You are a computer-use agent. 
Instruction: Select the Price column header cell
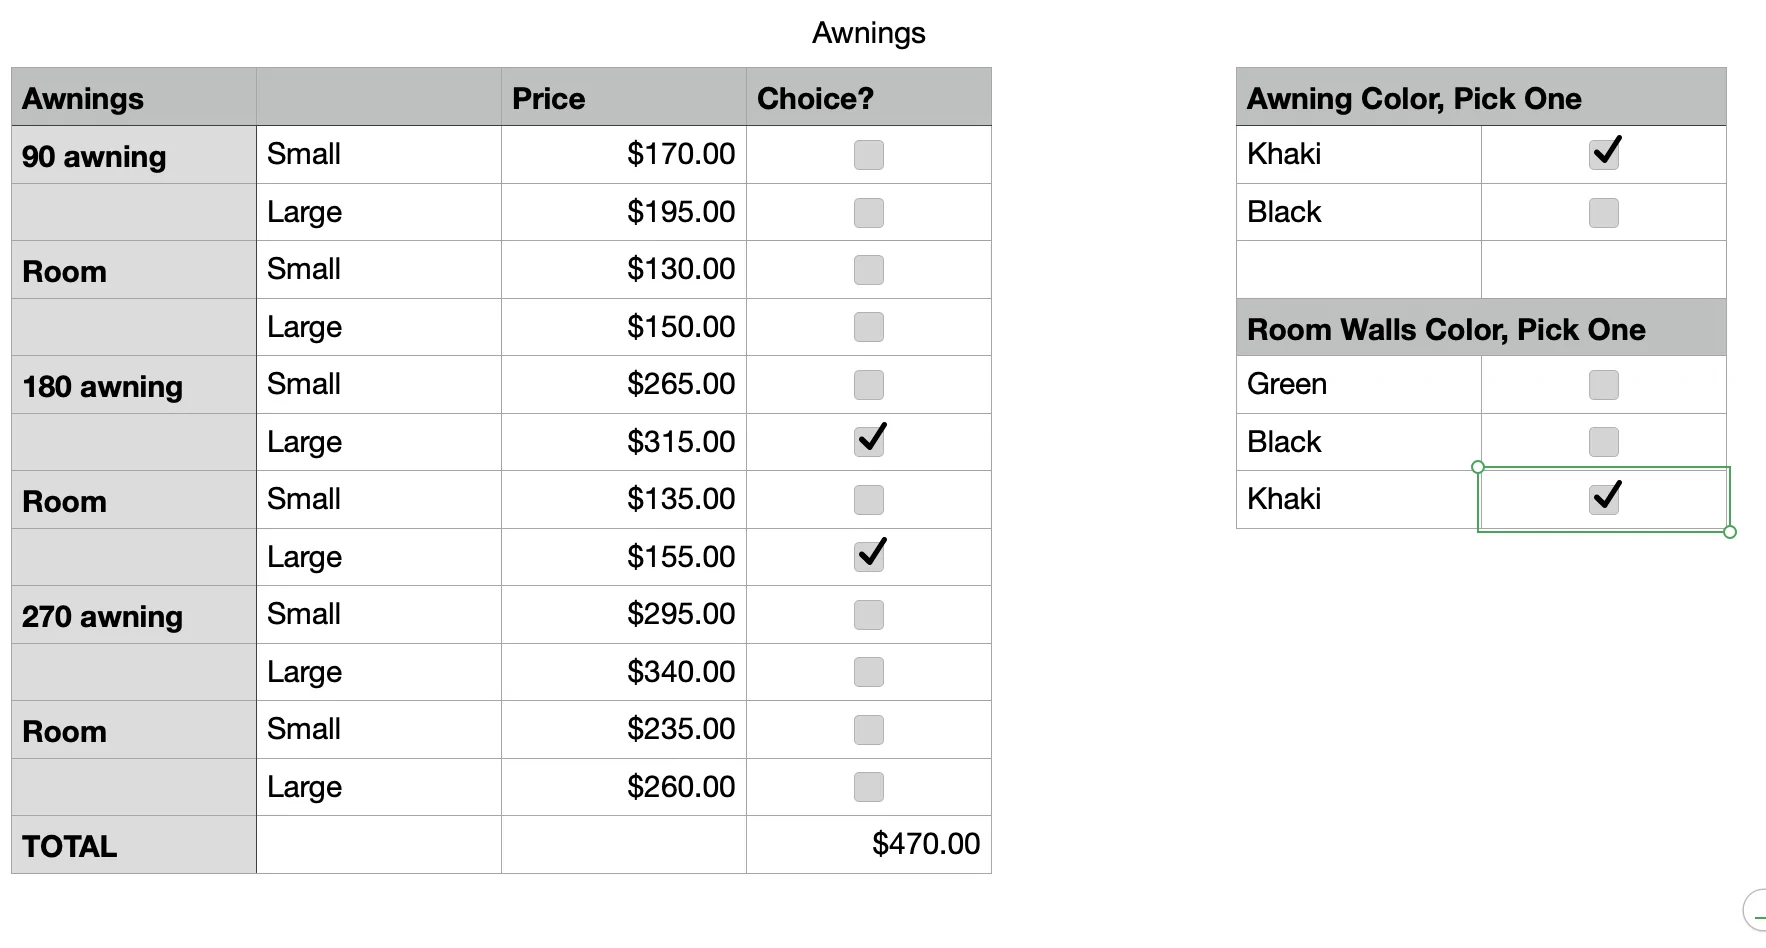[624, 97]
